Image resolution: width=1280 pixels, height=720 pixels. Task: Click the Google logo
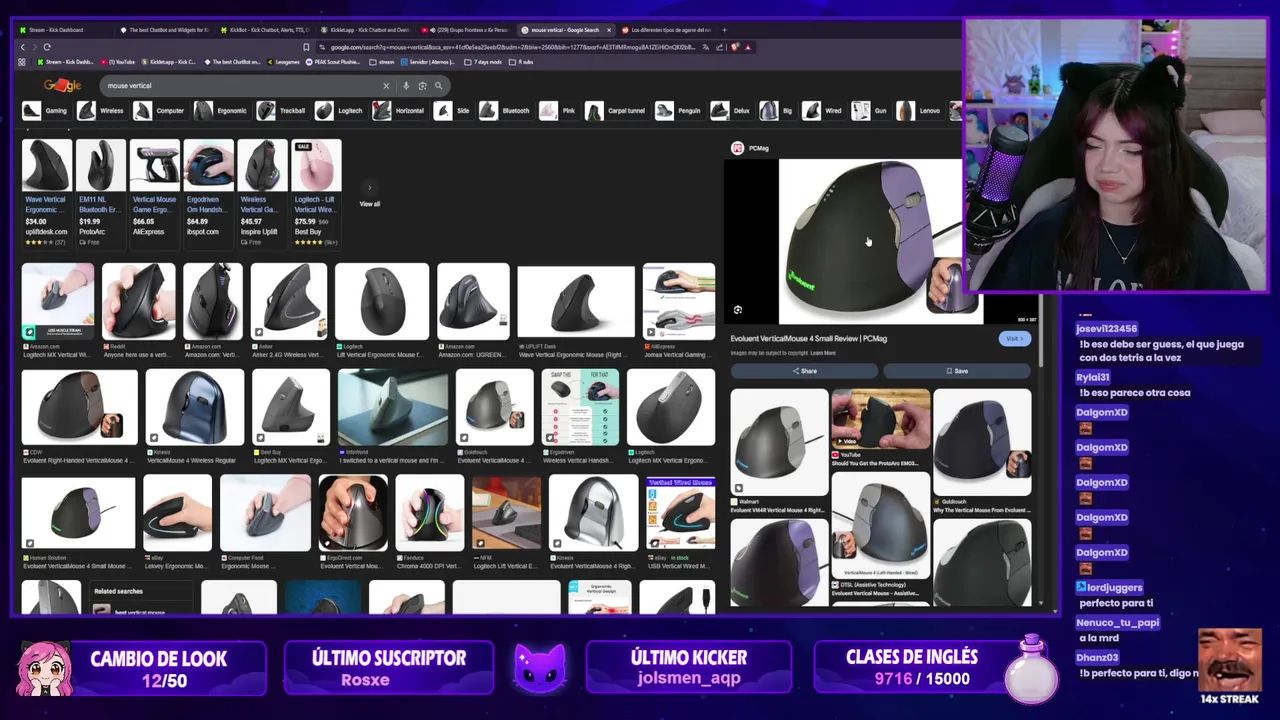coord(62,86)
